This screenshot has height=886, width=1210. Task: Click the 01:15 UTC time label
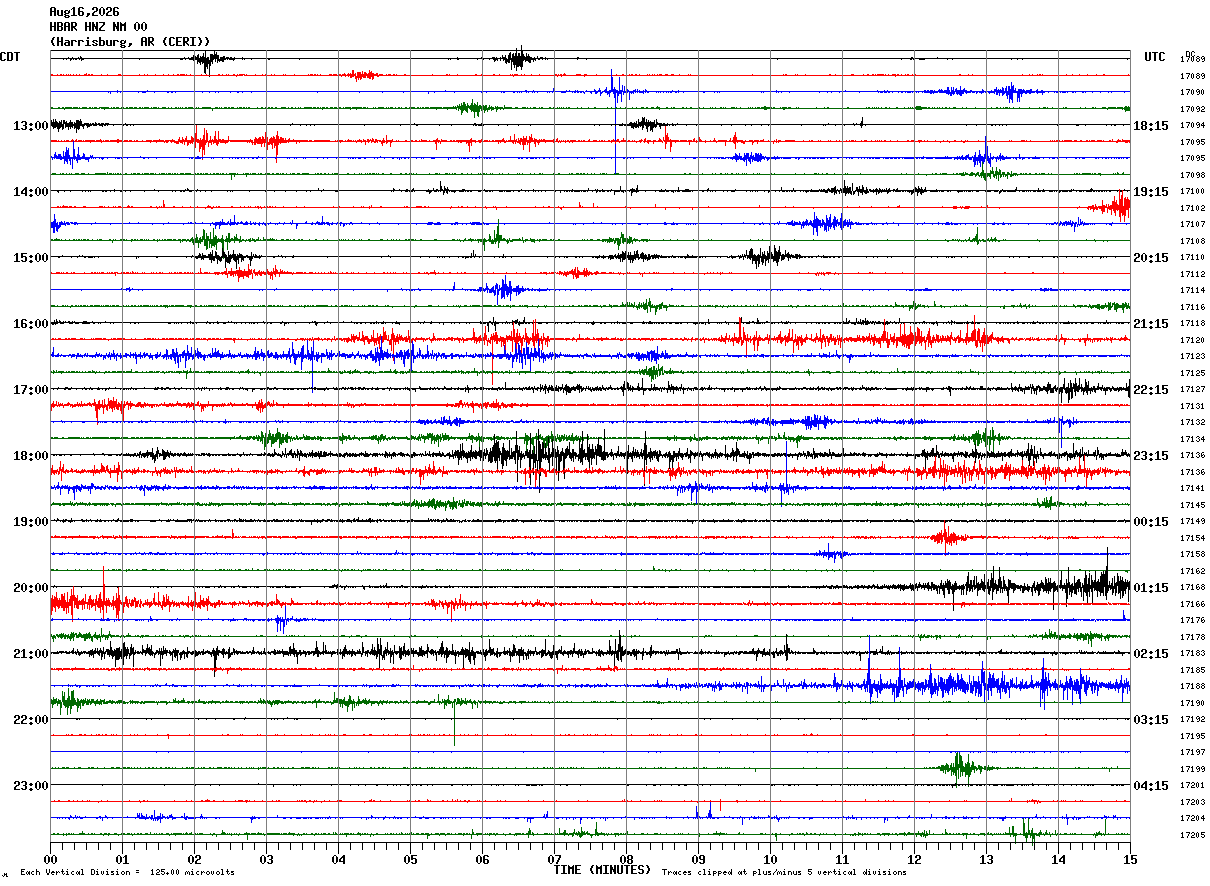pos(1150,588)
